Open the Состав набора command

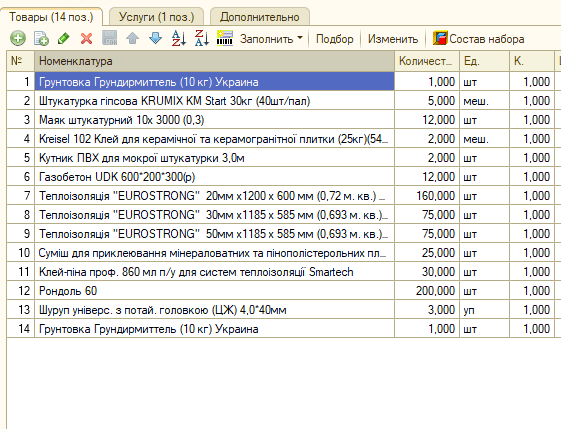tap(479, 39)
